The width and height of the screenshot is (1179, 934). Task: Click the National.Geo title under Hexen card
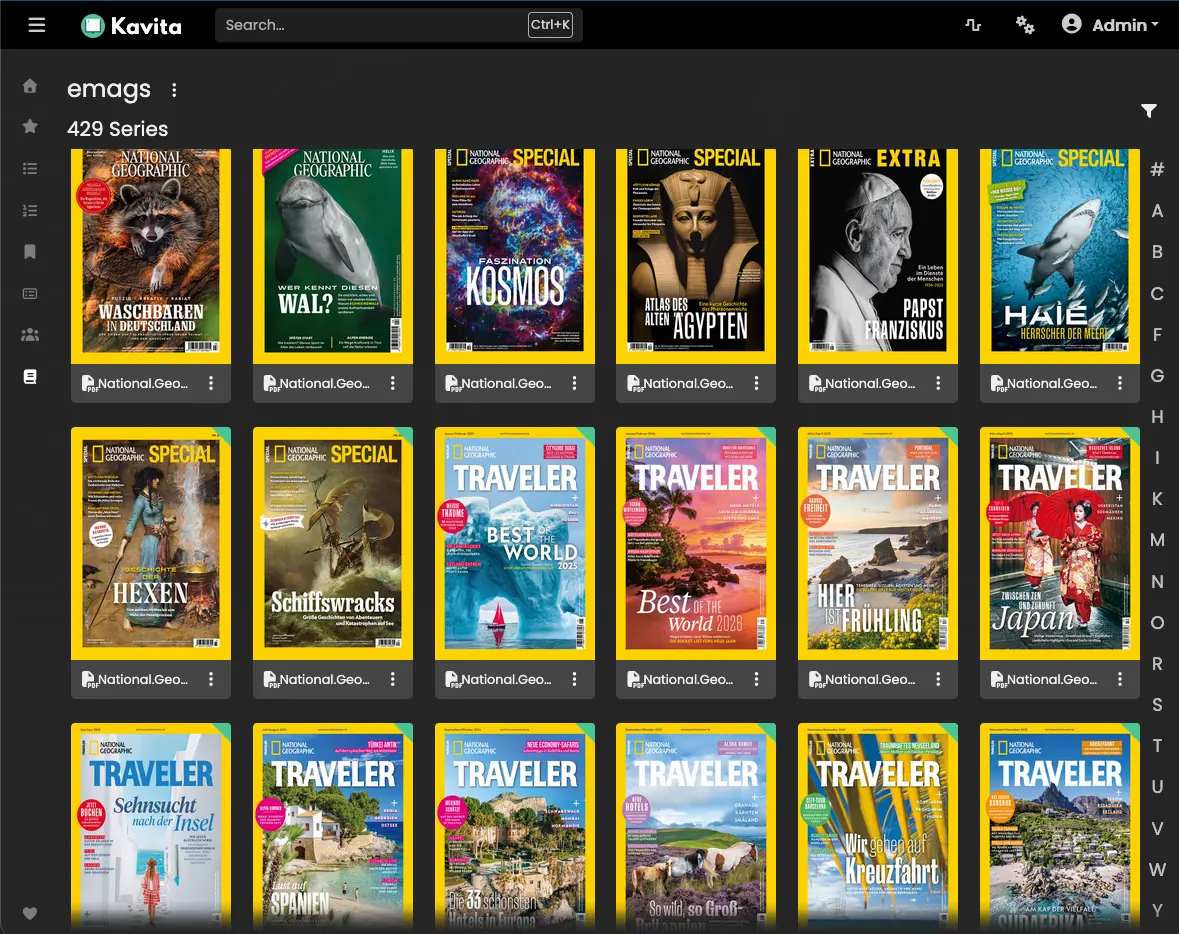(x=143, y=679)
